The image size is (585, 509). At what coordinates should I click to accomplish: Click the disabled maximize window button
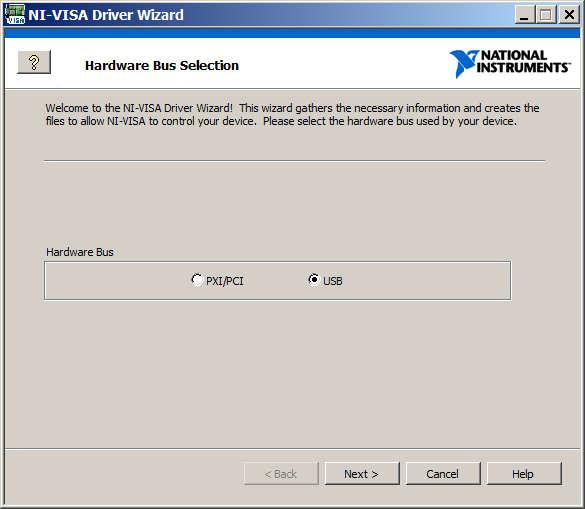tap(546, 15)
